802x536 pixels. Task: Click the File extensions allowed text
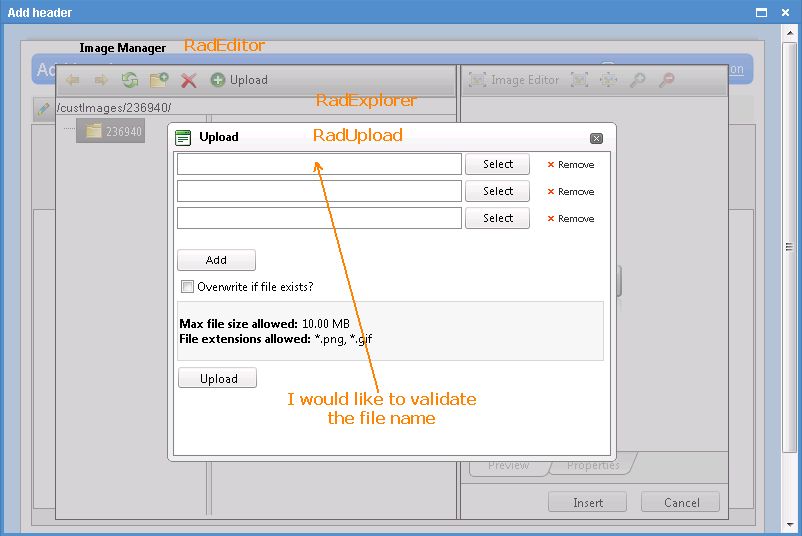[x=276, y=339]
